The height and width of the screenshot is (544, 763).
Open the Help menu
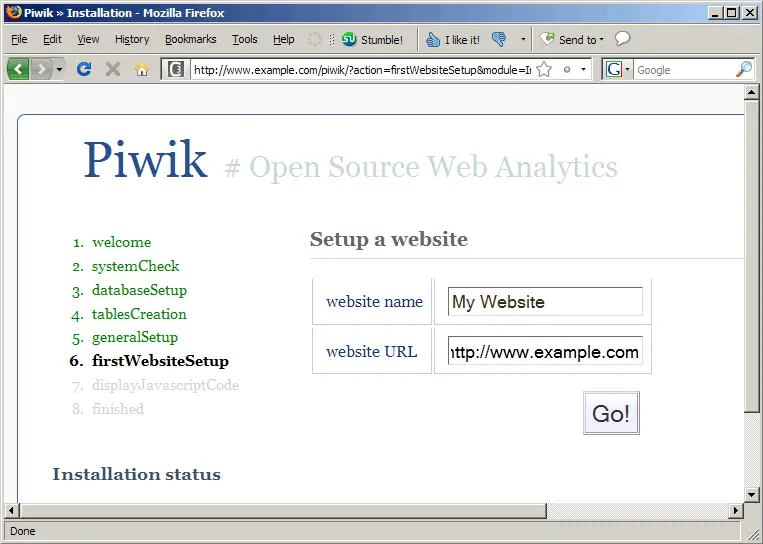tap(284, 39)
